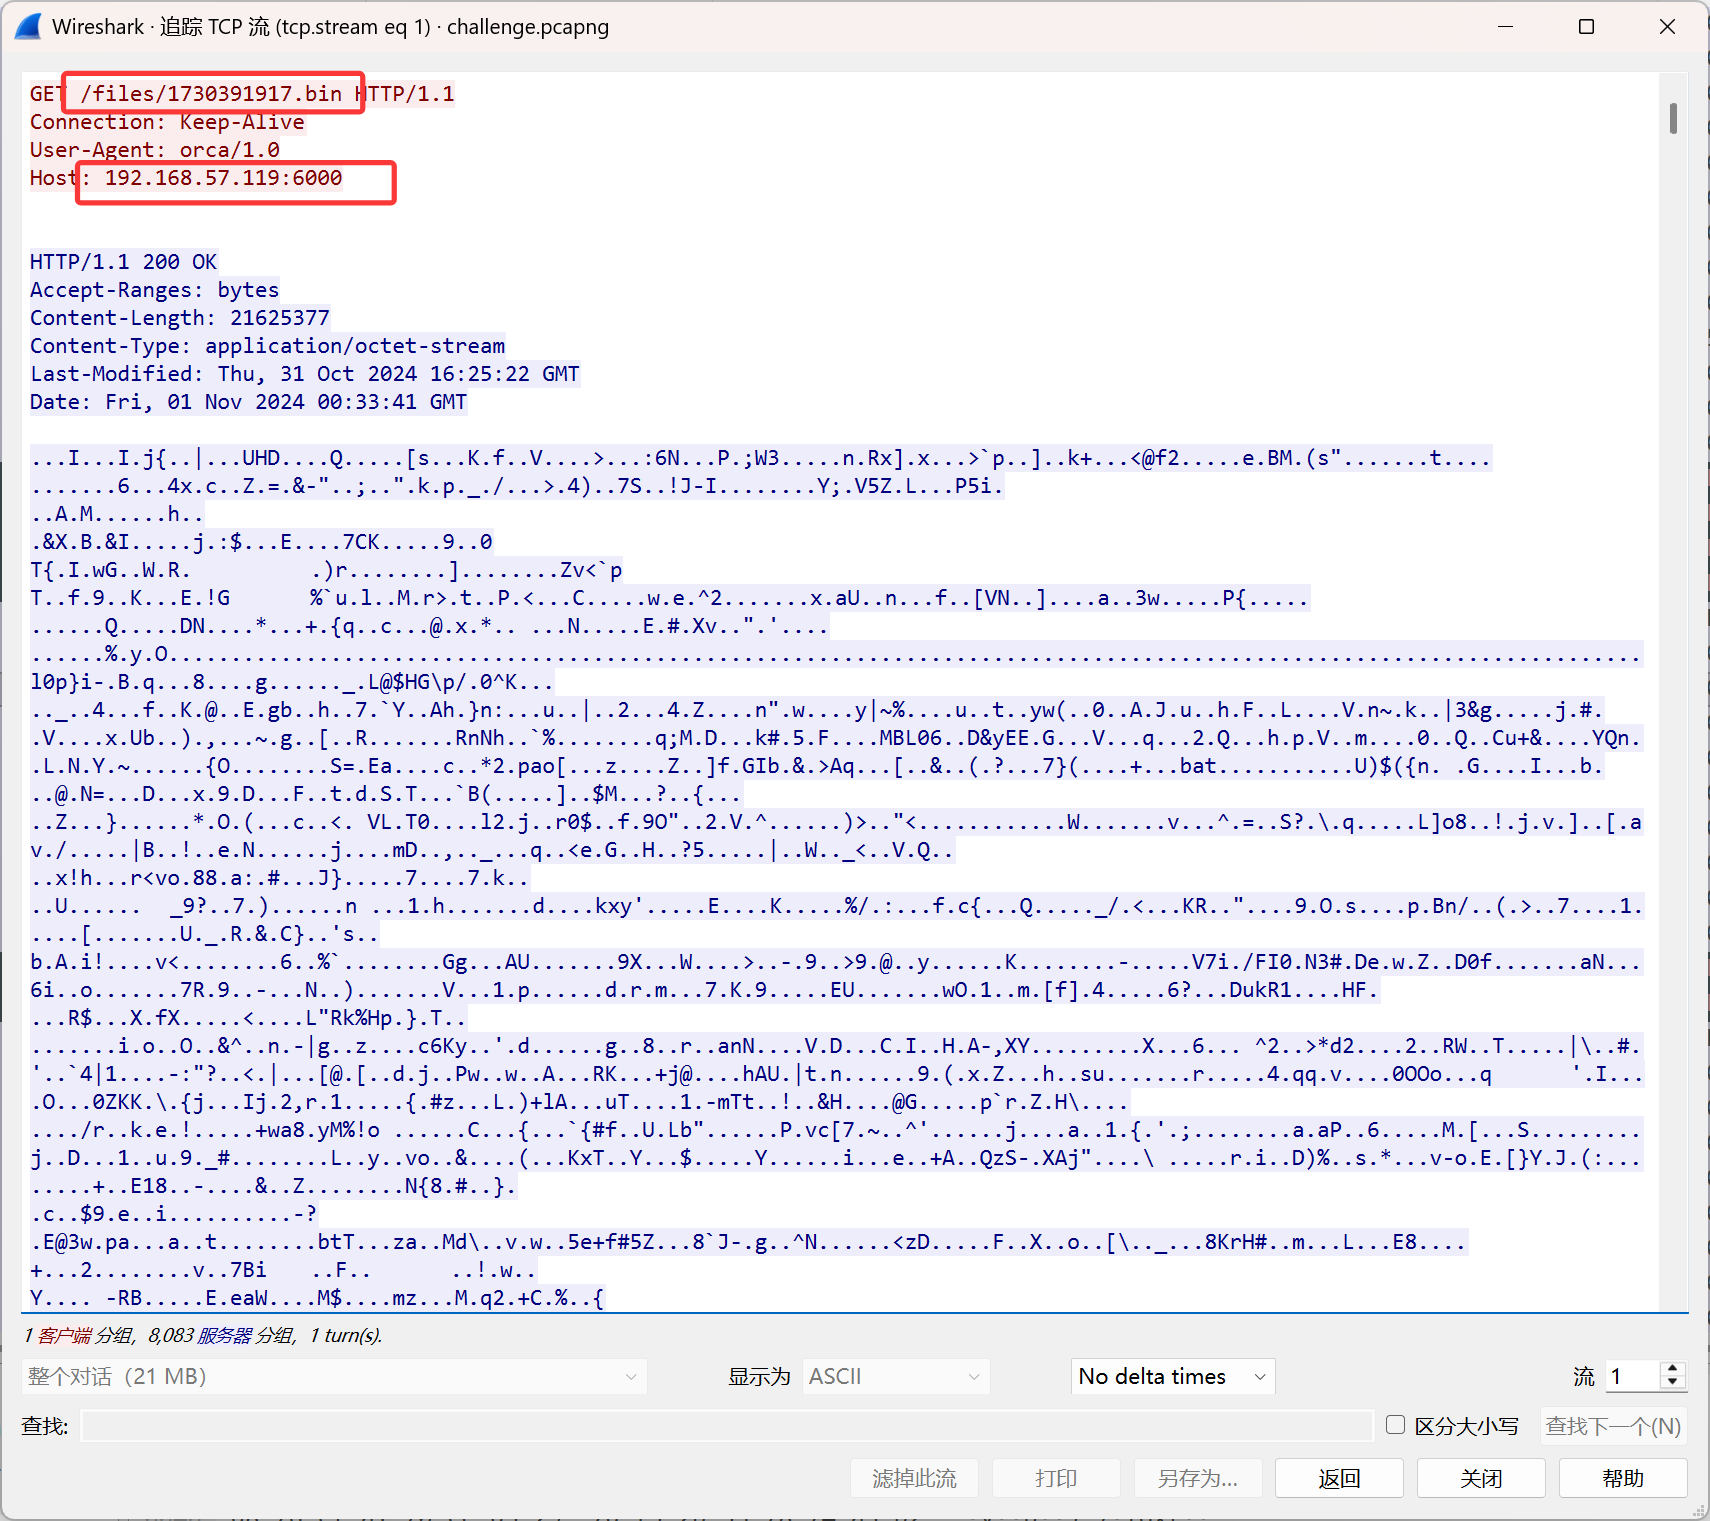Click the Host: 192.168.57.119:6000 header line
This screenshot has width=1710, height=1521.
pyautogui.click(x=186, y=178)
